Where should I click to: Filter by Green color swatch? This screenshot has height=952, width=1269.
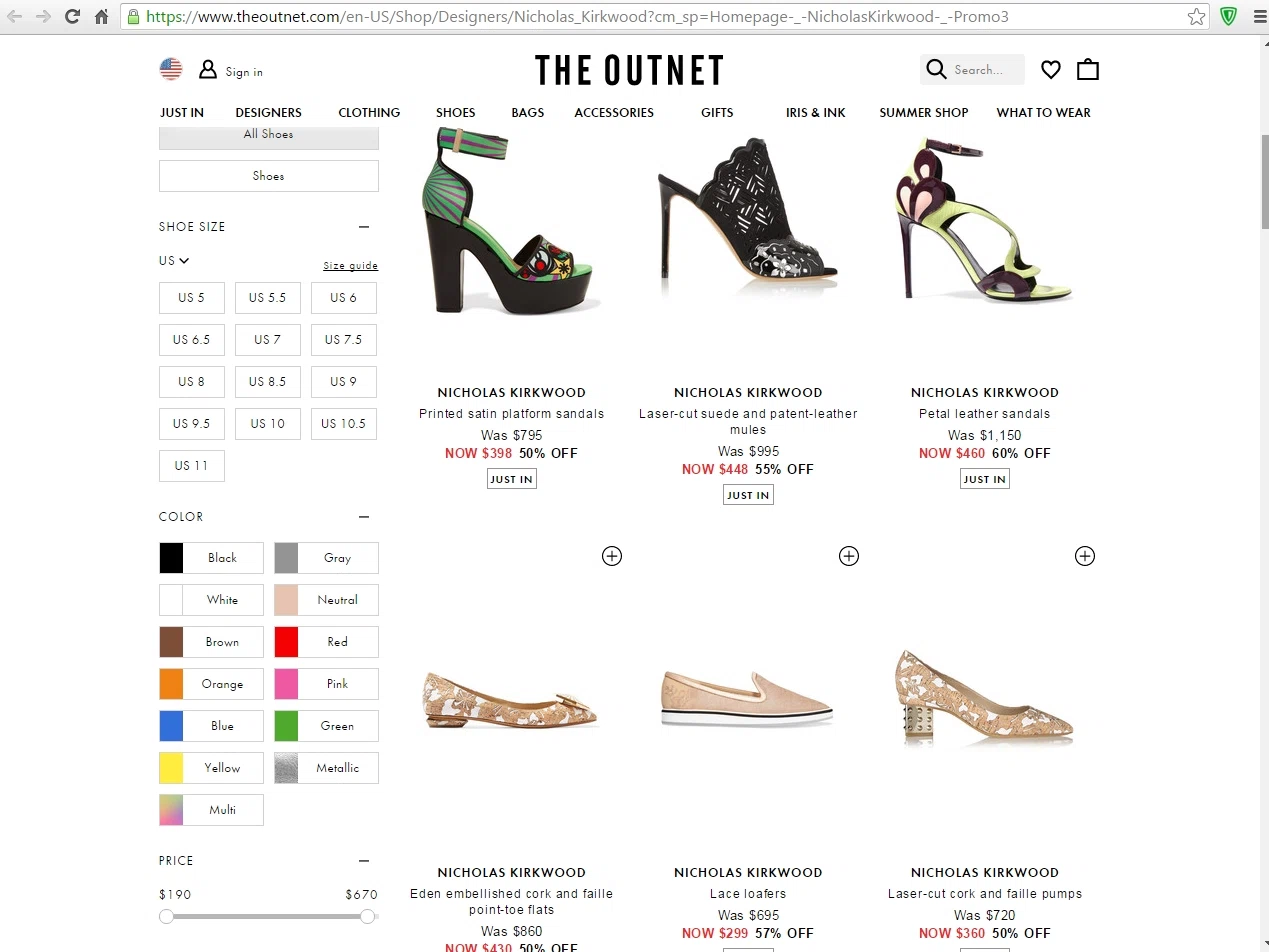[326, 726]
